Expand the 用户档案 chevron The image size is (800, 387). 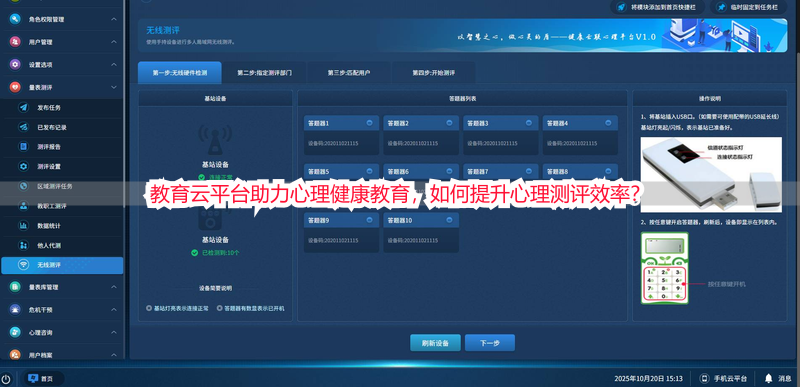[114, 355]
